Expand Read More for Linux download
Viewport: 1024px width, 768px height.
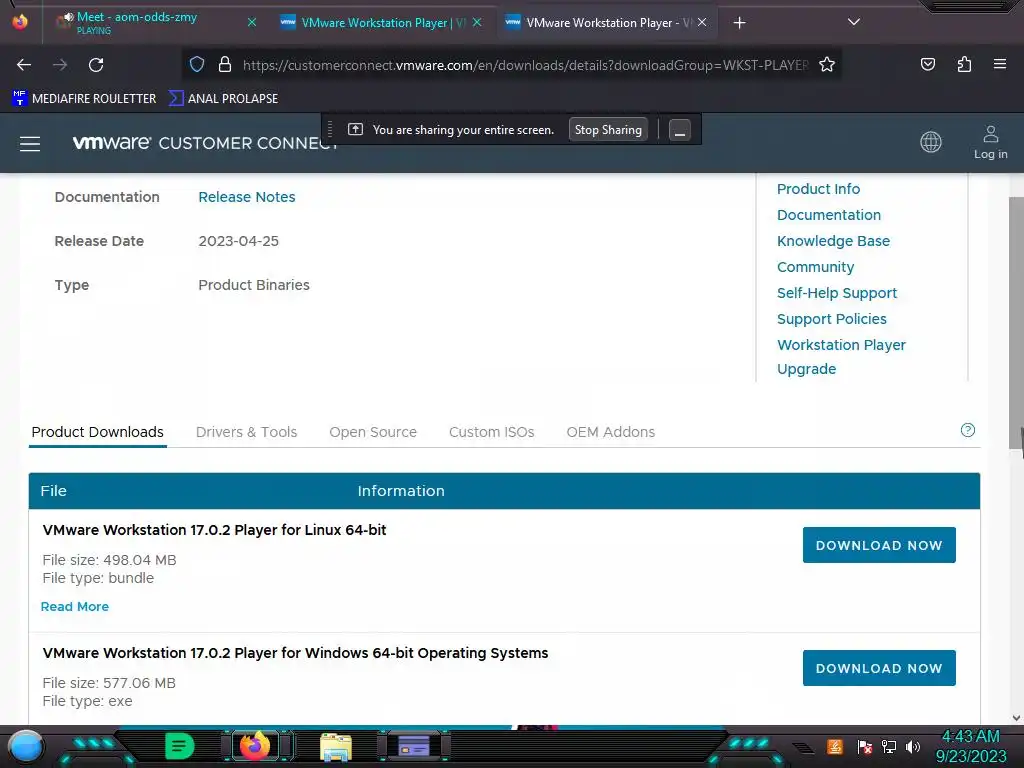[x=74, y=607]
